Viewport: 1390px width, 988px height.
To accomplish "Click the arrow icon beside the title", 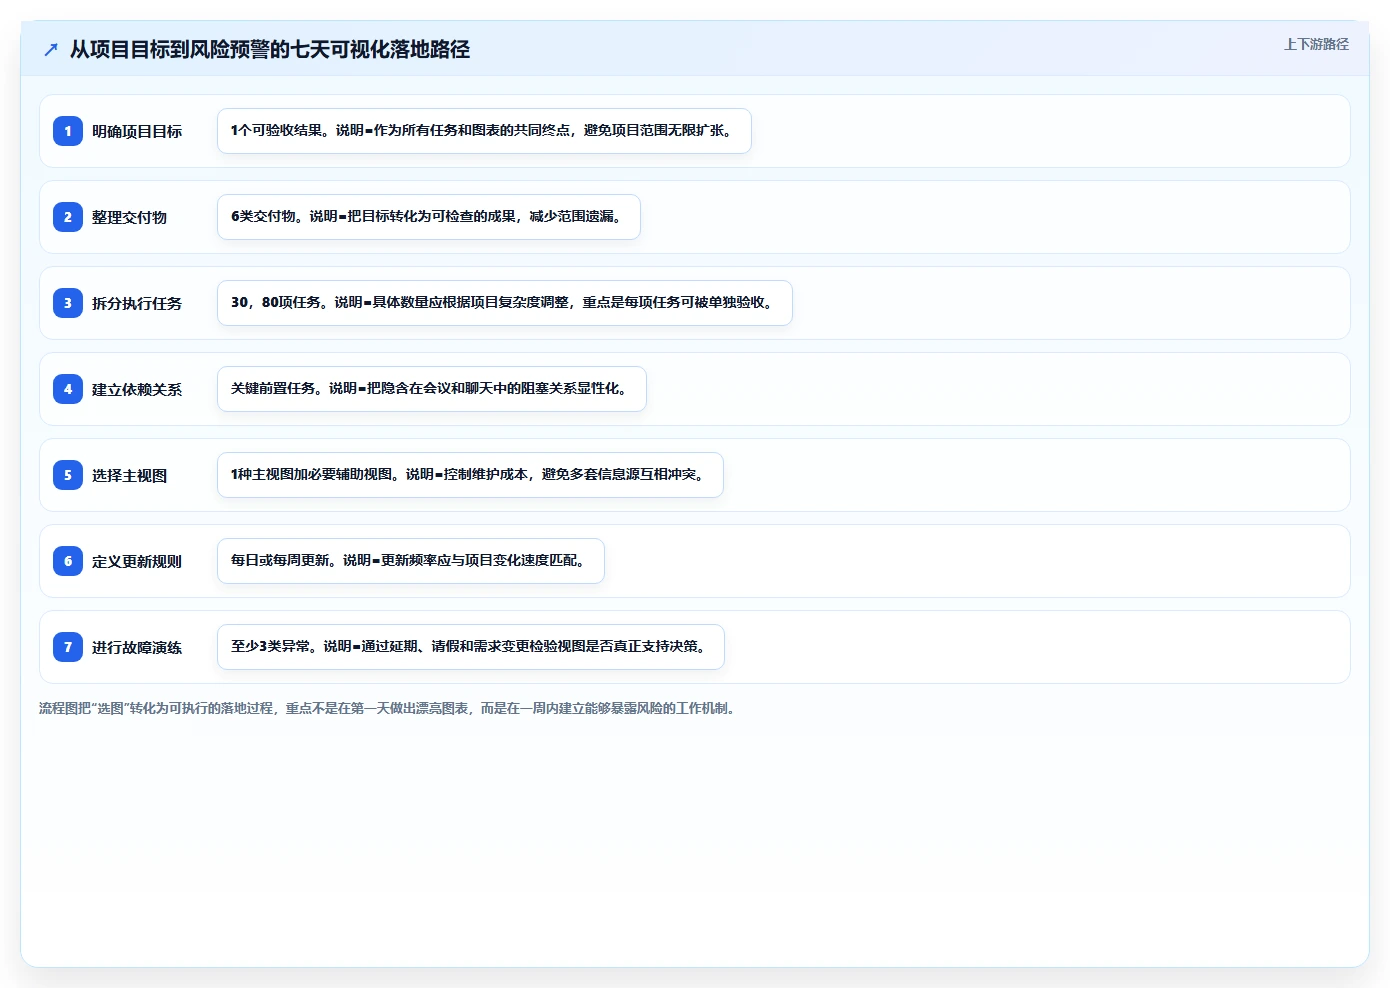I will click(x=51, y=49).
